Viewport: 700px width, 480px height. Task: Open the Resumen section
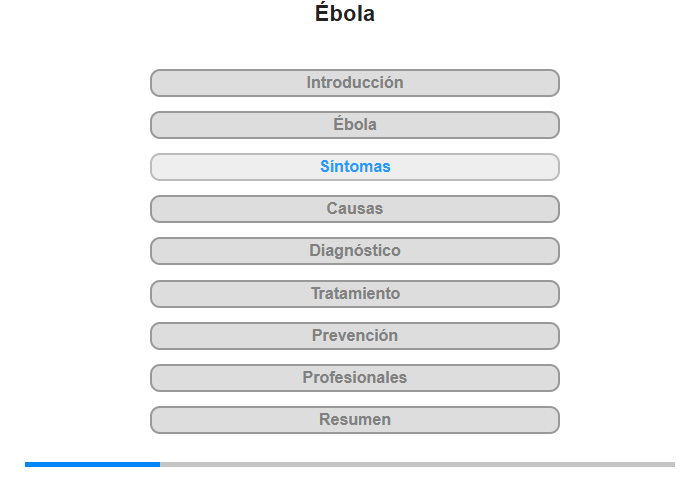click(354, 420)
